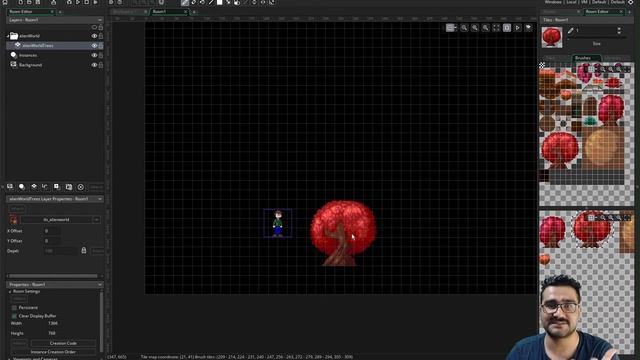Lock the layer Depth with padlock icon
640x360 pixels.
84,250
